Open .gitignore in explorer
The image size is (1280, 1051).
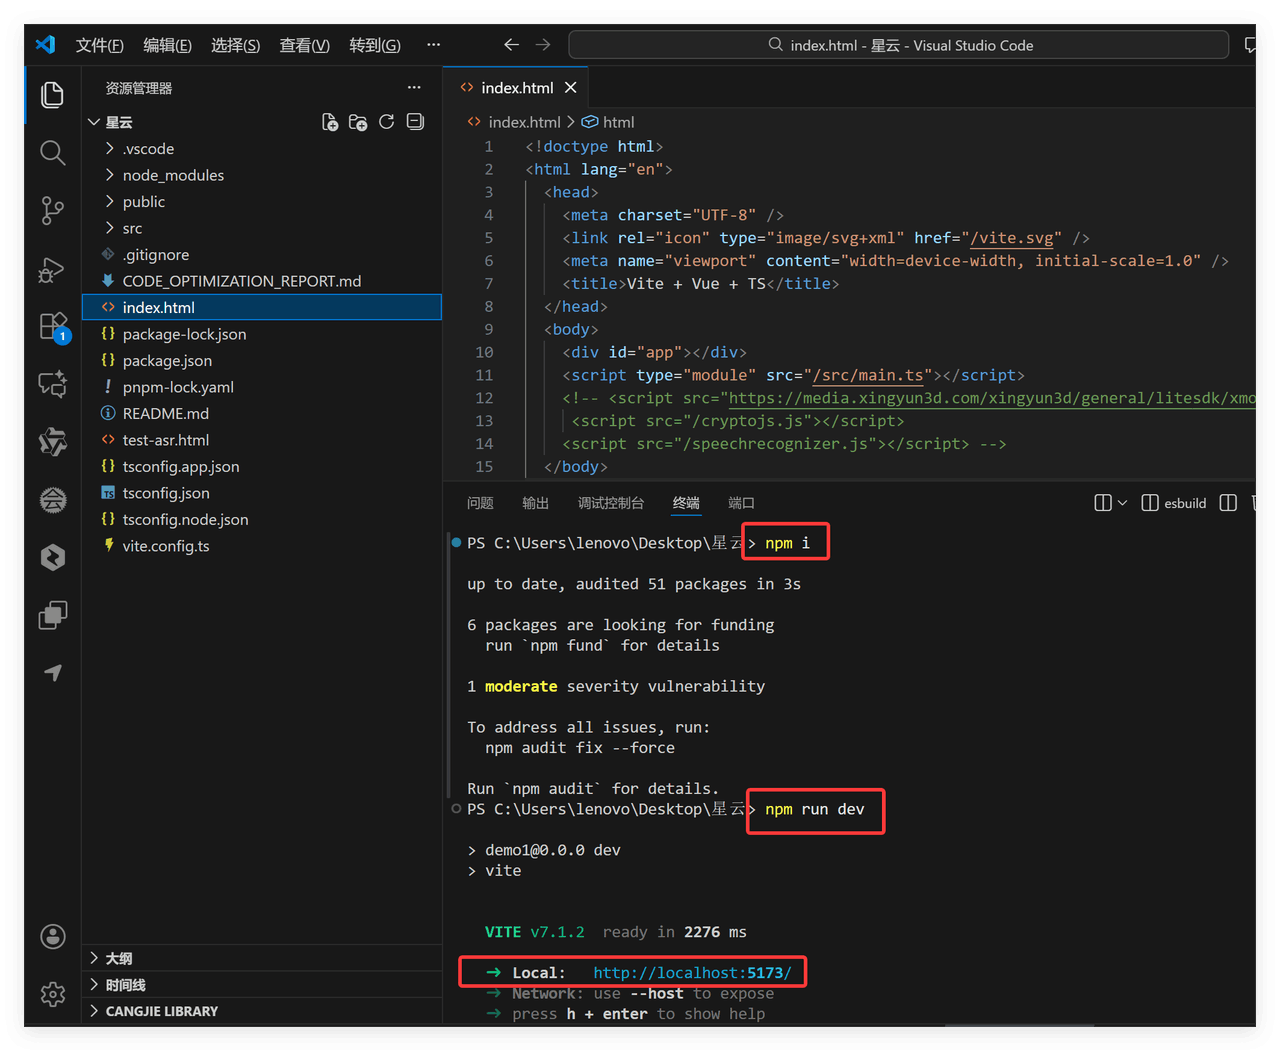coord(262,254)
